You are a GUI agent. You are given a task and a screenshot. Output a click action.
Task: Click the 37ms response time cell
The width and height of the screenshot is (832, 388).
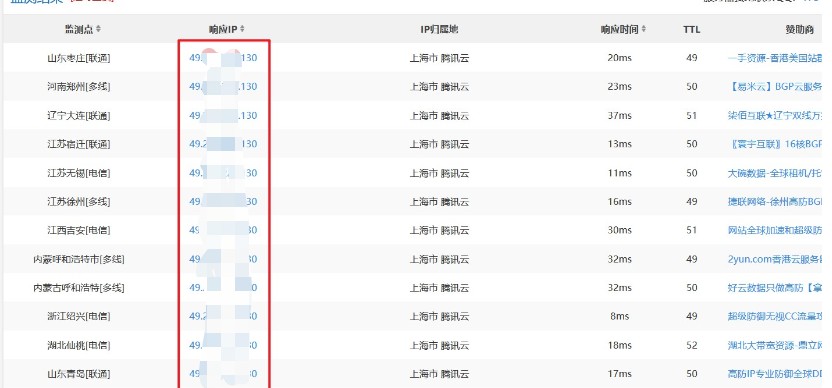pos(619,115)
